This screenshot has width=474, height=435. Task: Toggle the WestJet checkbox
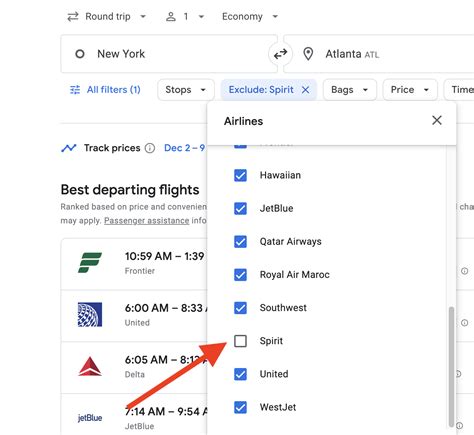240,407
